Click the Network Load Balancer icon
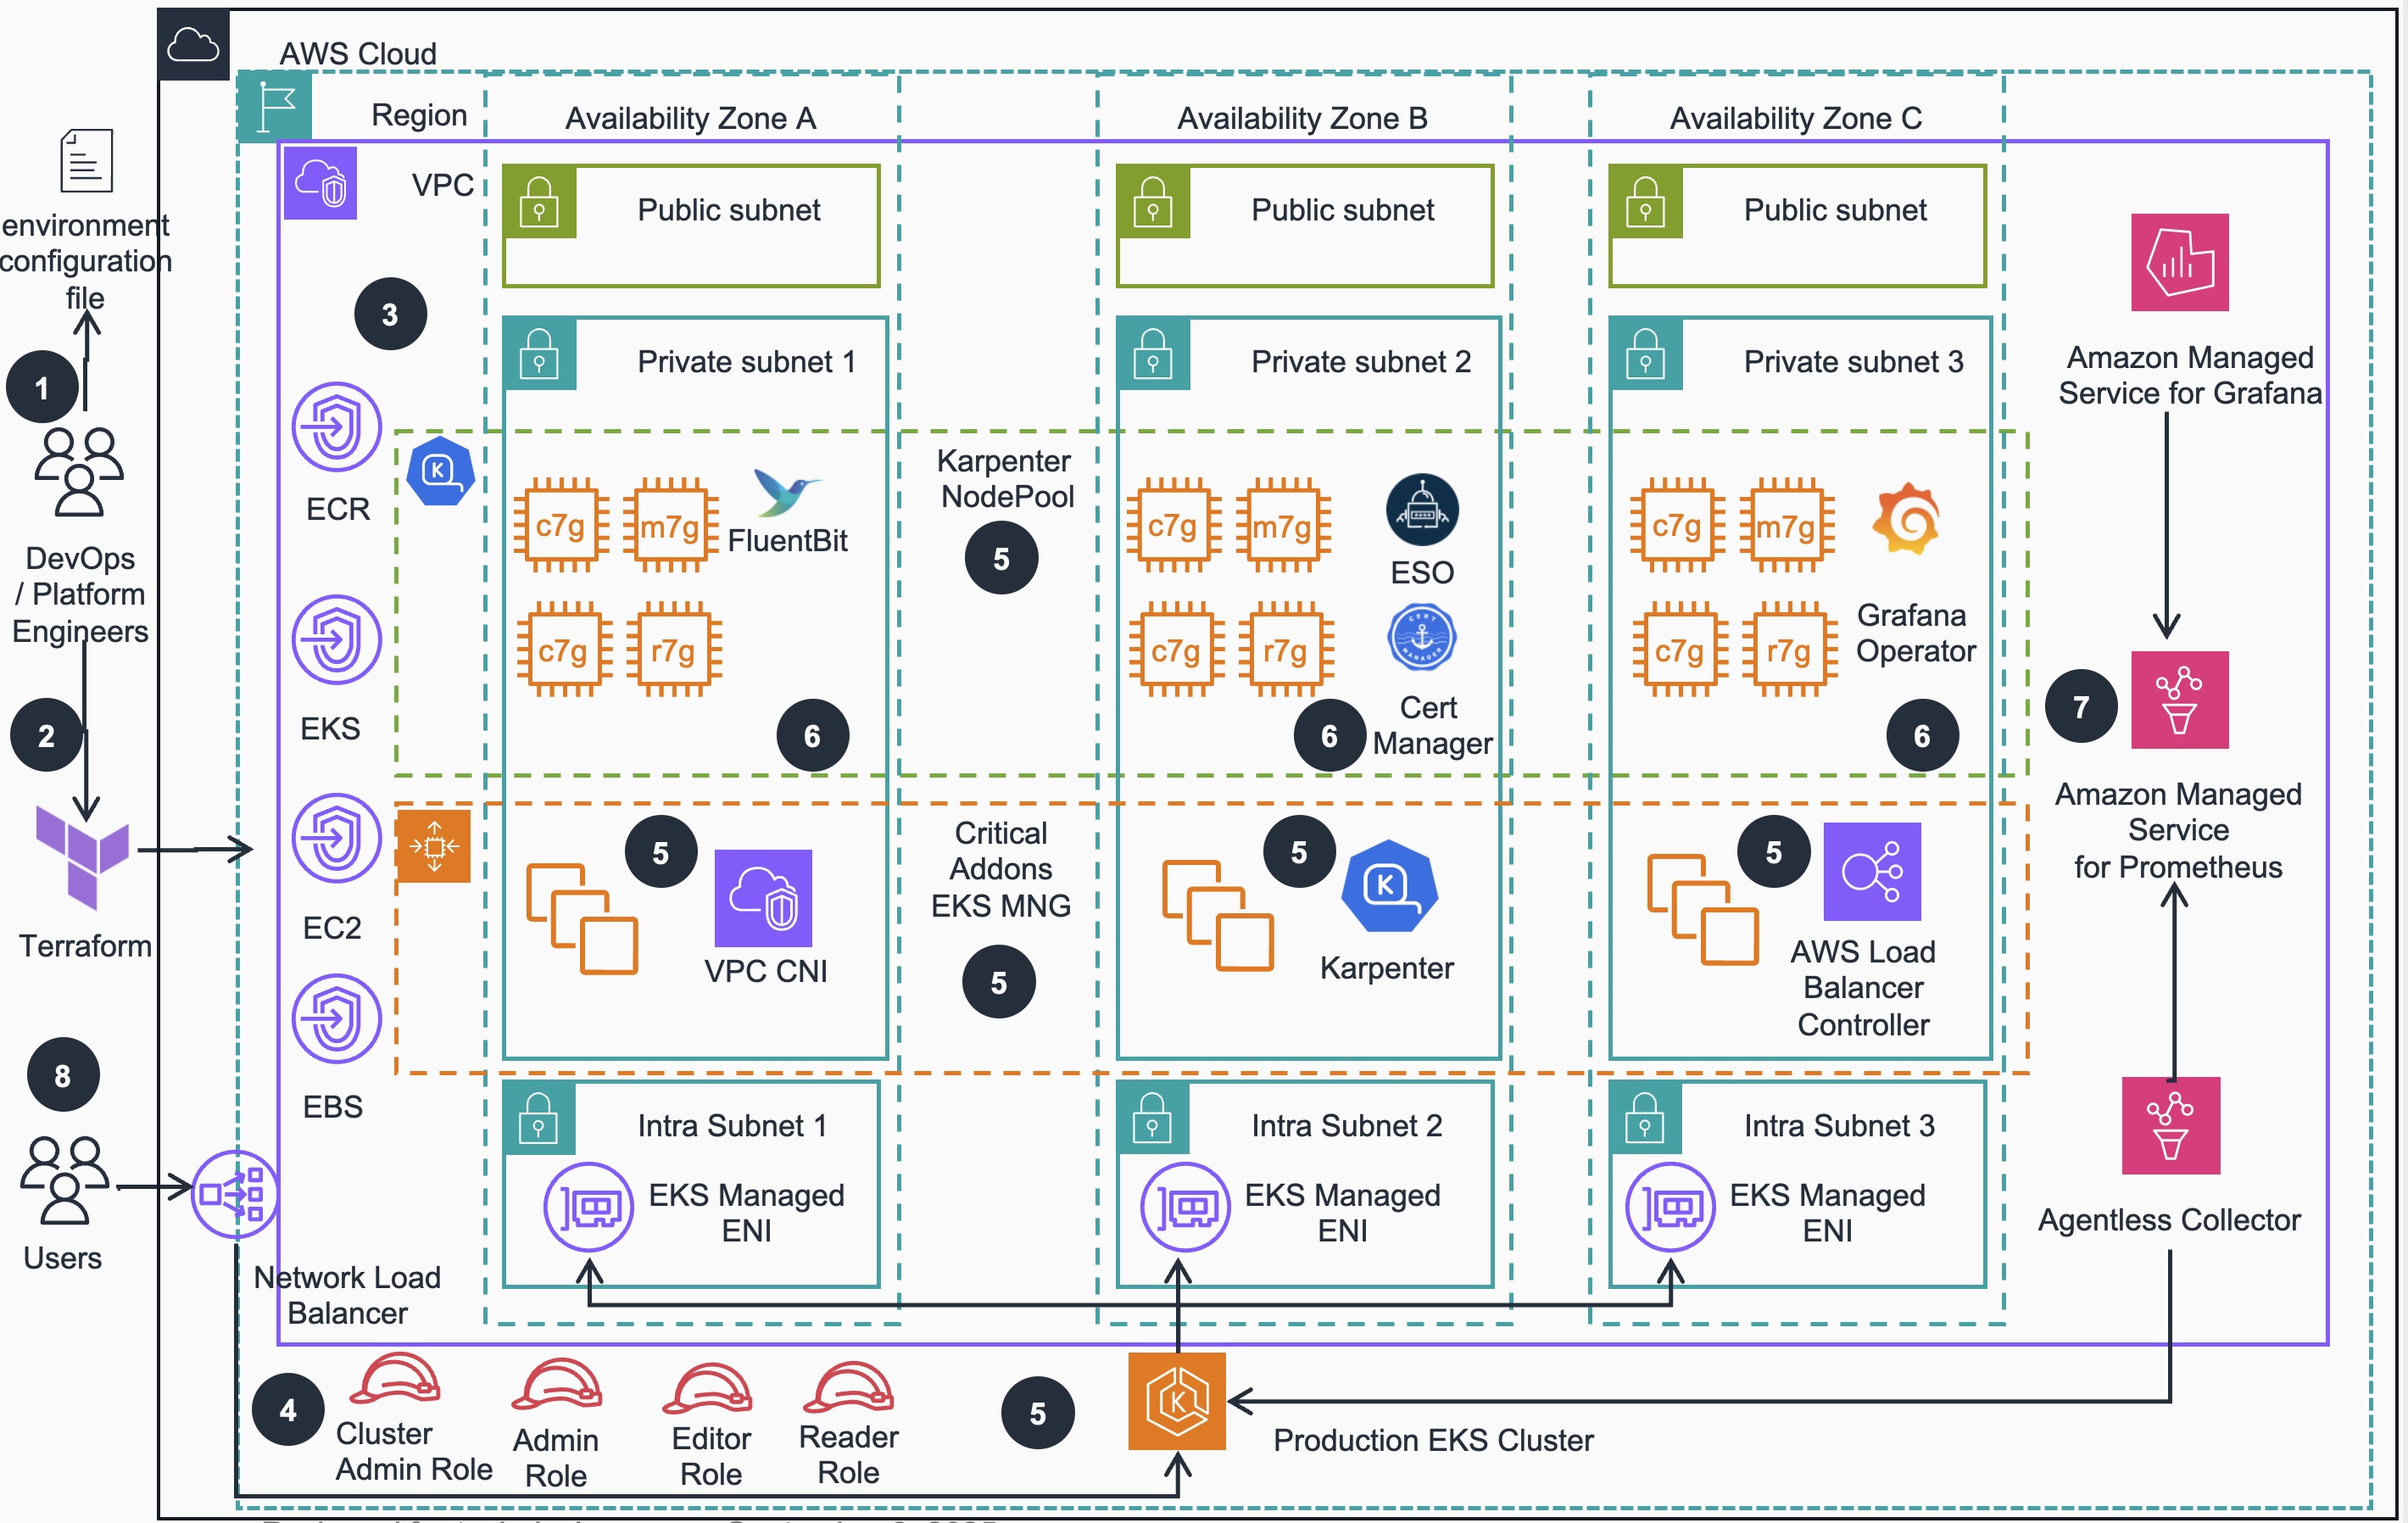 click(x=234, y=1194)
